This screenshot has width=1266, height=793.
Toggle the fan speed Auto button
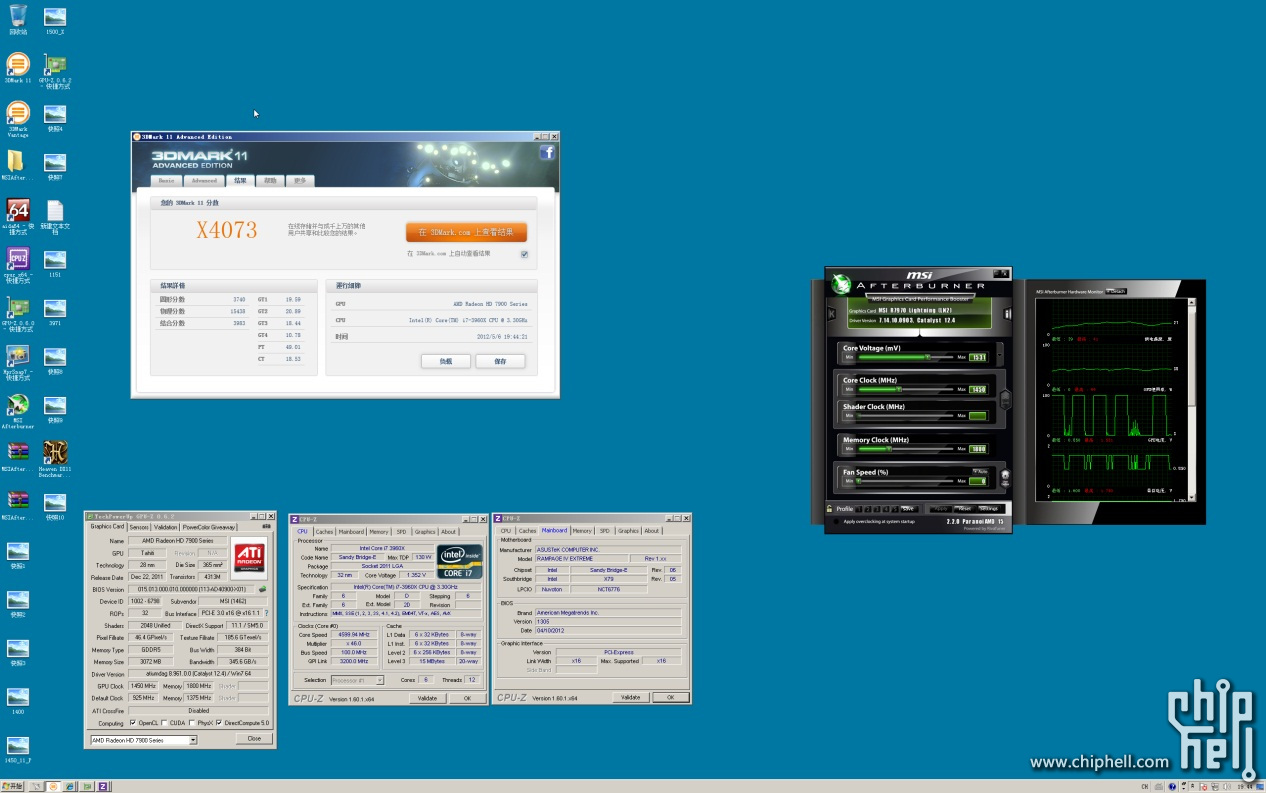point(979,471)
